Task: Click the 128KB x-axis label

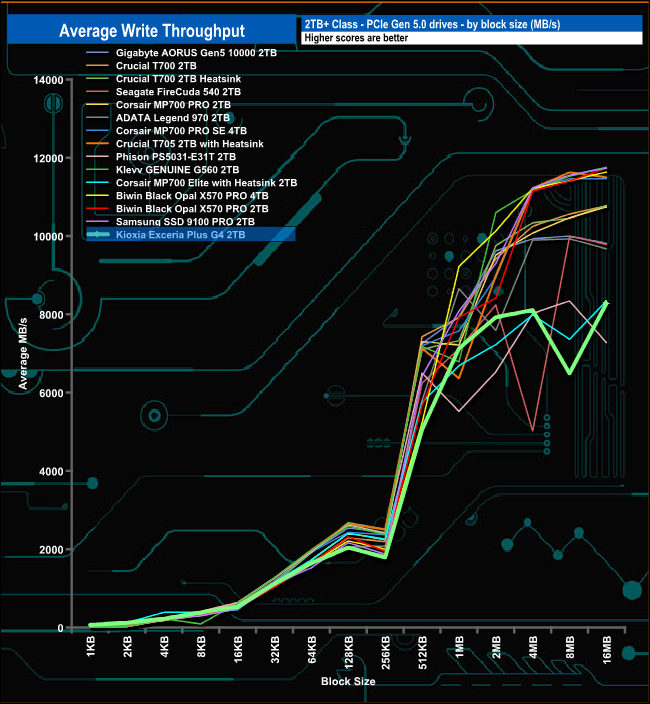Action: coord(348,652)
